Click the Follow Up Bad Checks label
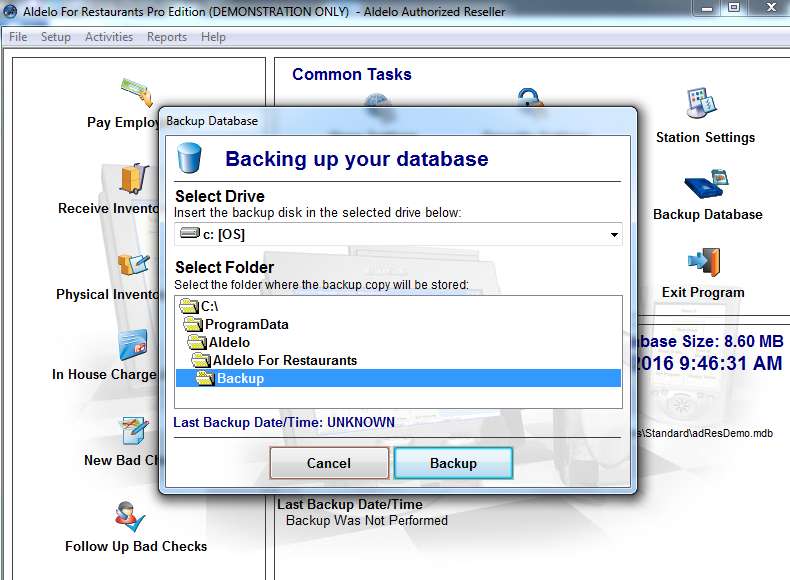The image size is (790, 580). pos(136,546)
